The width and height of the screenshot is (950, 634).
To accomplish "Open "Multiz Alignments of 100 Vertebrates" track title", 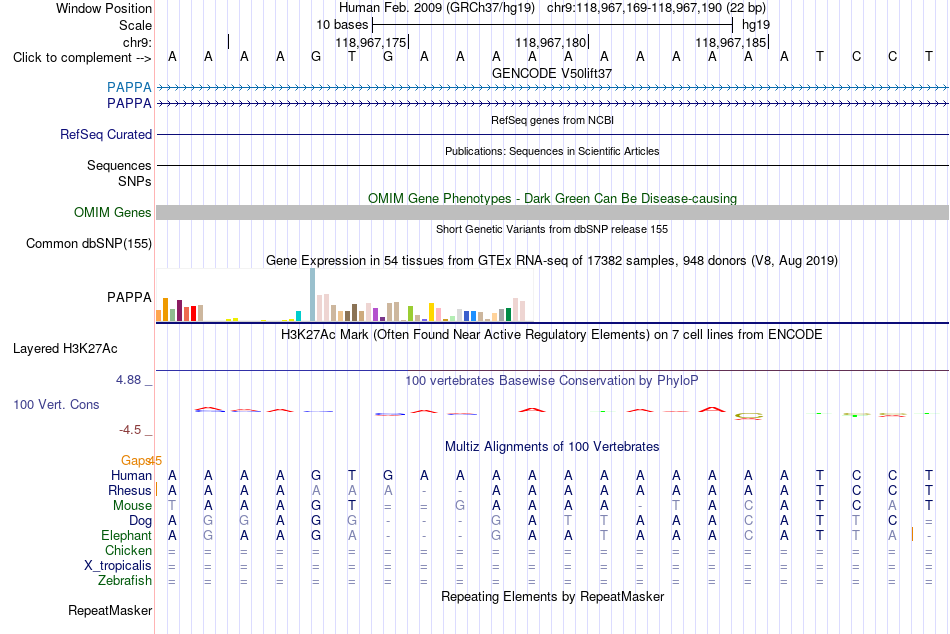I will (x=552, y=447).
